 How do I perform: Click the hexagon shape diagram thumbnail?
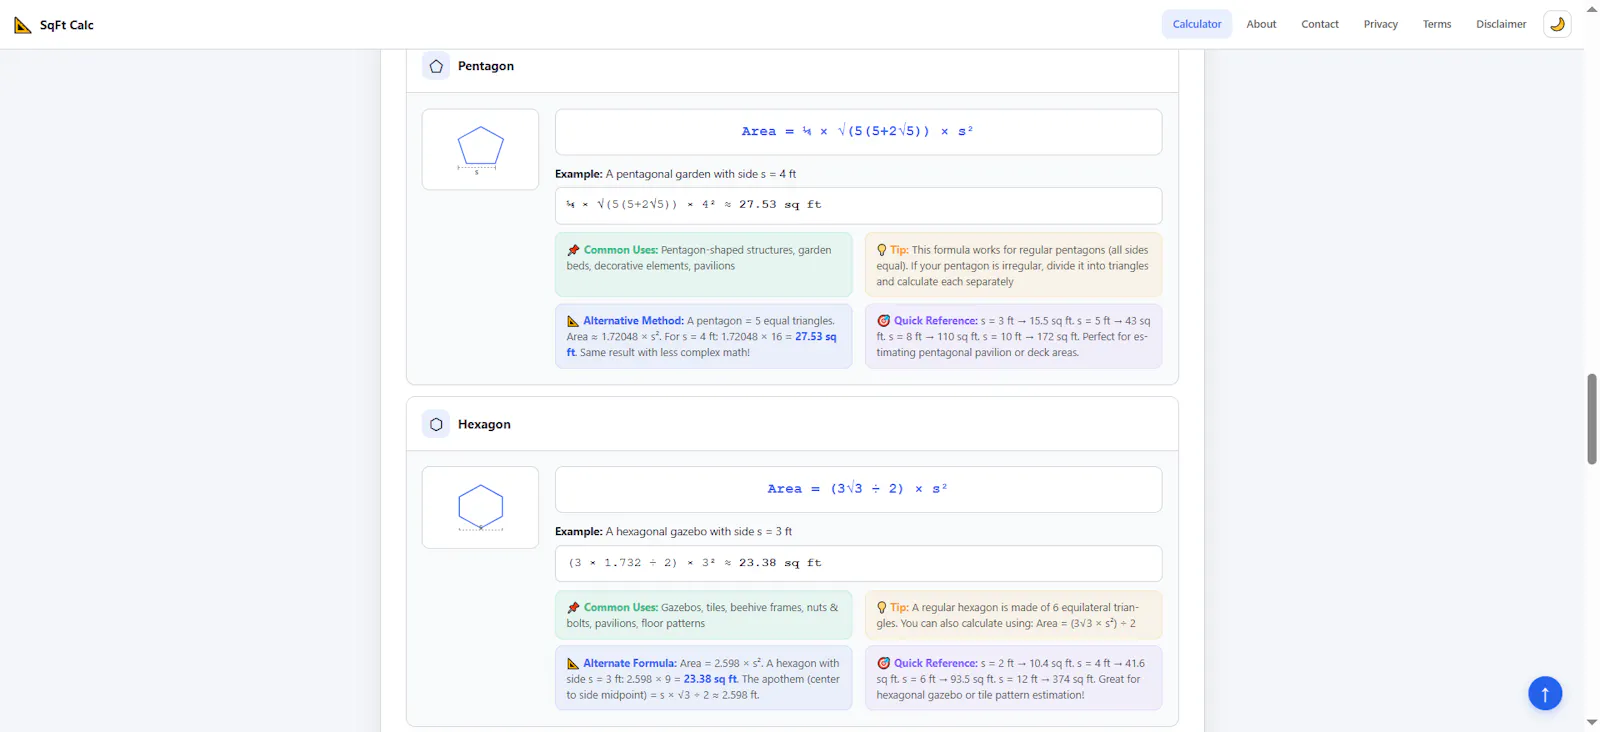click(480, 507)
